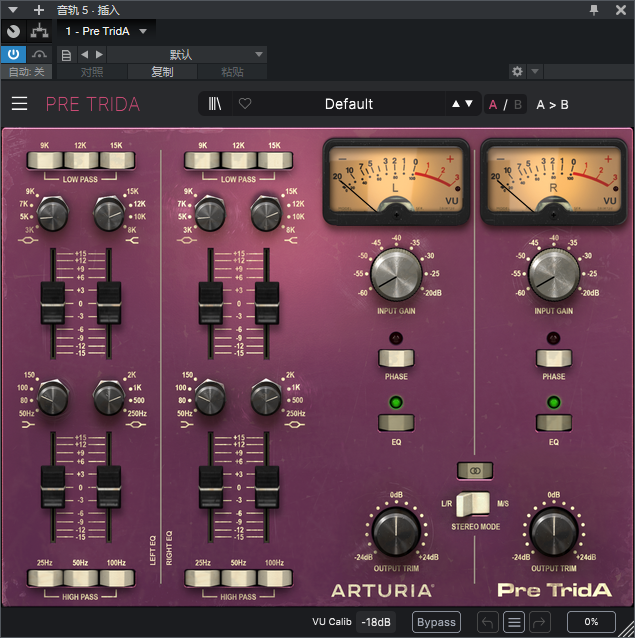
Task: Toggle right channel PHASE switch
Action: pos(554,358)
